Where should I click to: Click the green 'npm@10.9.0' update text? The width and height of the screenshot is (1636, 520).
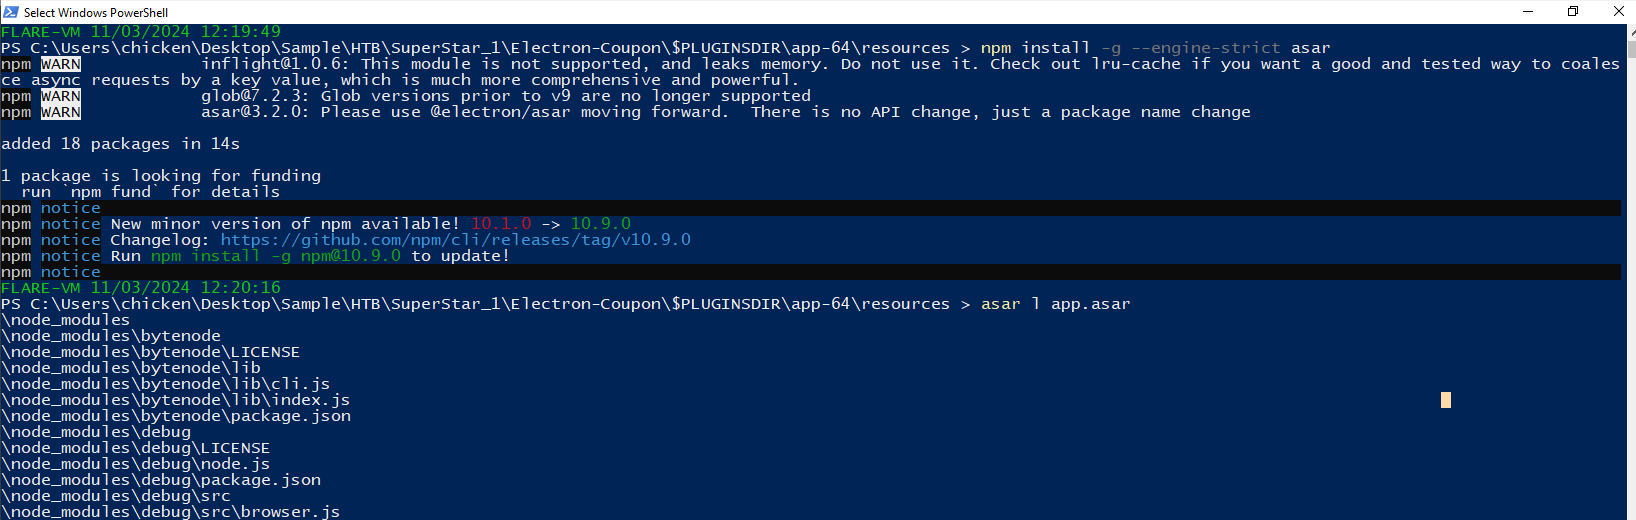(351, 256)
